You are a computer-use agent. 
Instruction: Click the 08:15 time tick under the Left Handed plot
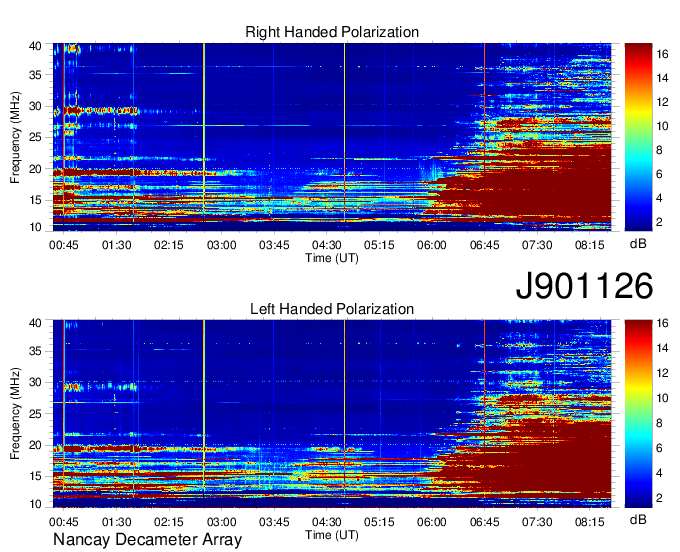pos(590,522)
